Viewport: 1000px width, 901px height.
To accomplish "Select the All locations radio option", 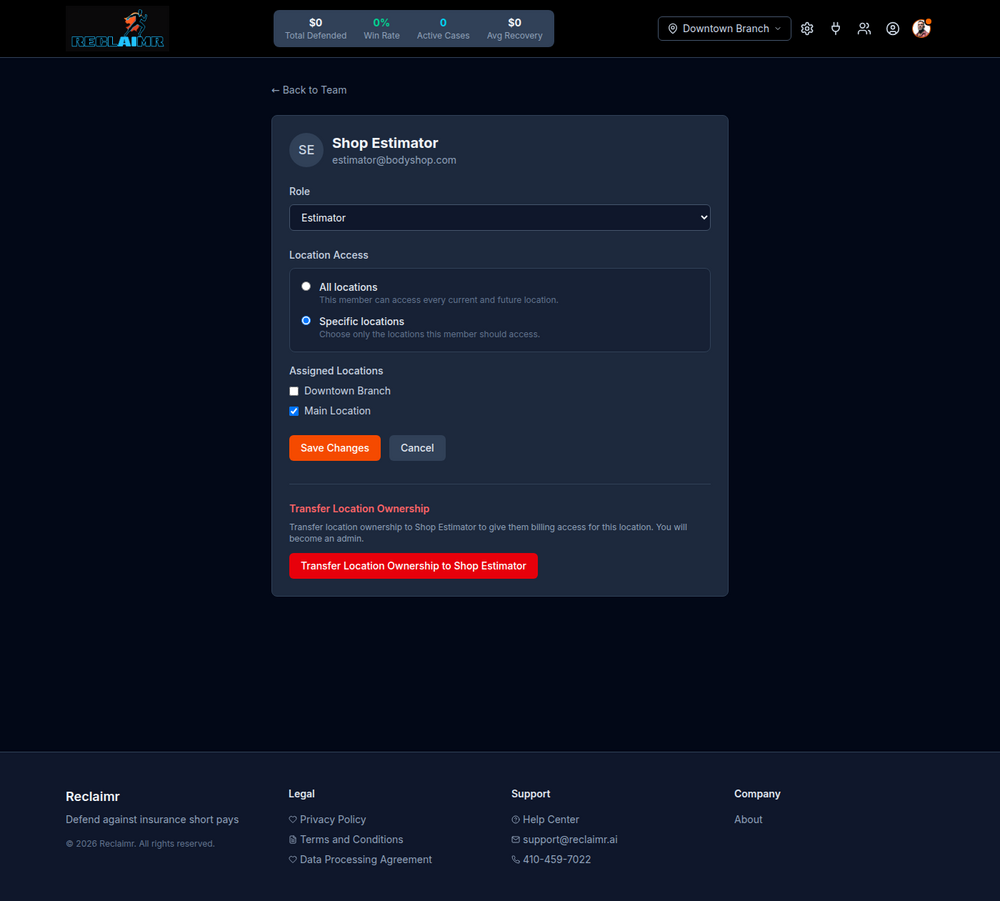I will [306, 286].
